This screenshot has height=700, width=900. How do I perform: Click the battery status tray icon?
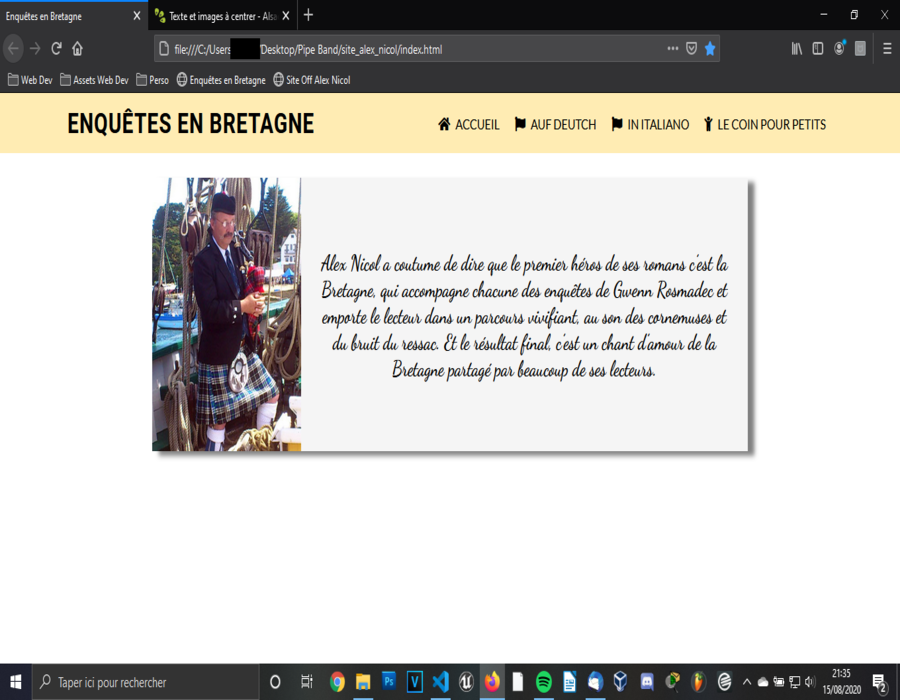(779, 682)
